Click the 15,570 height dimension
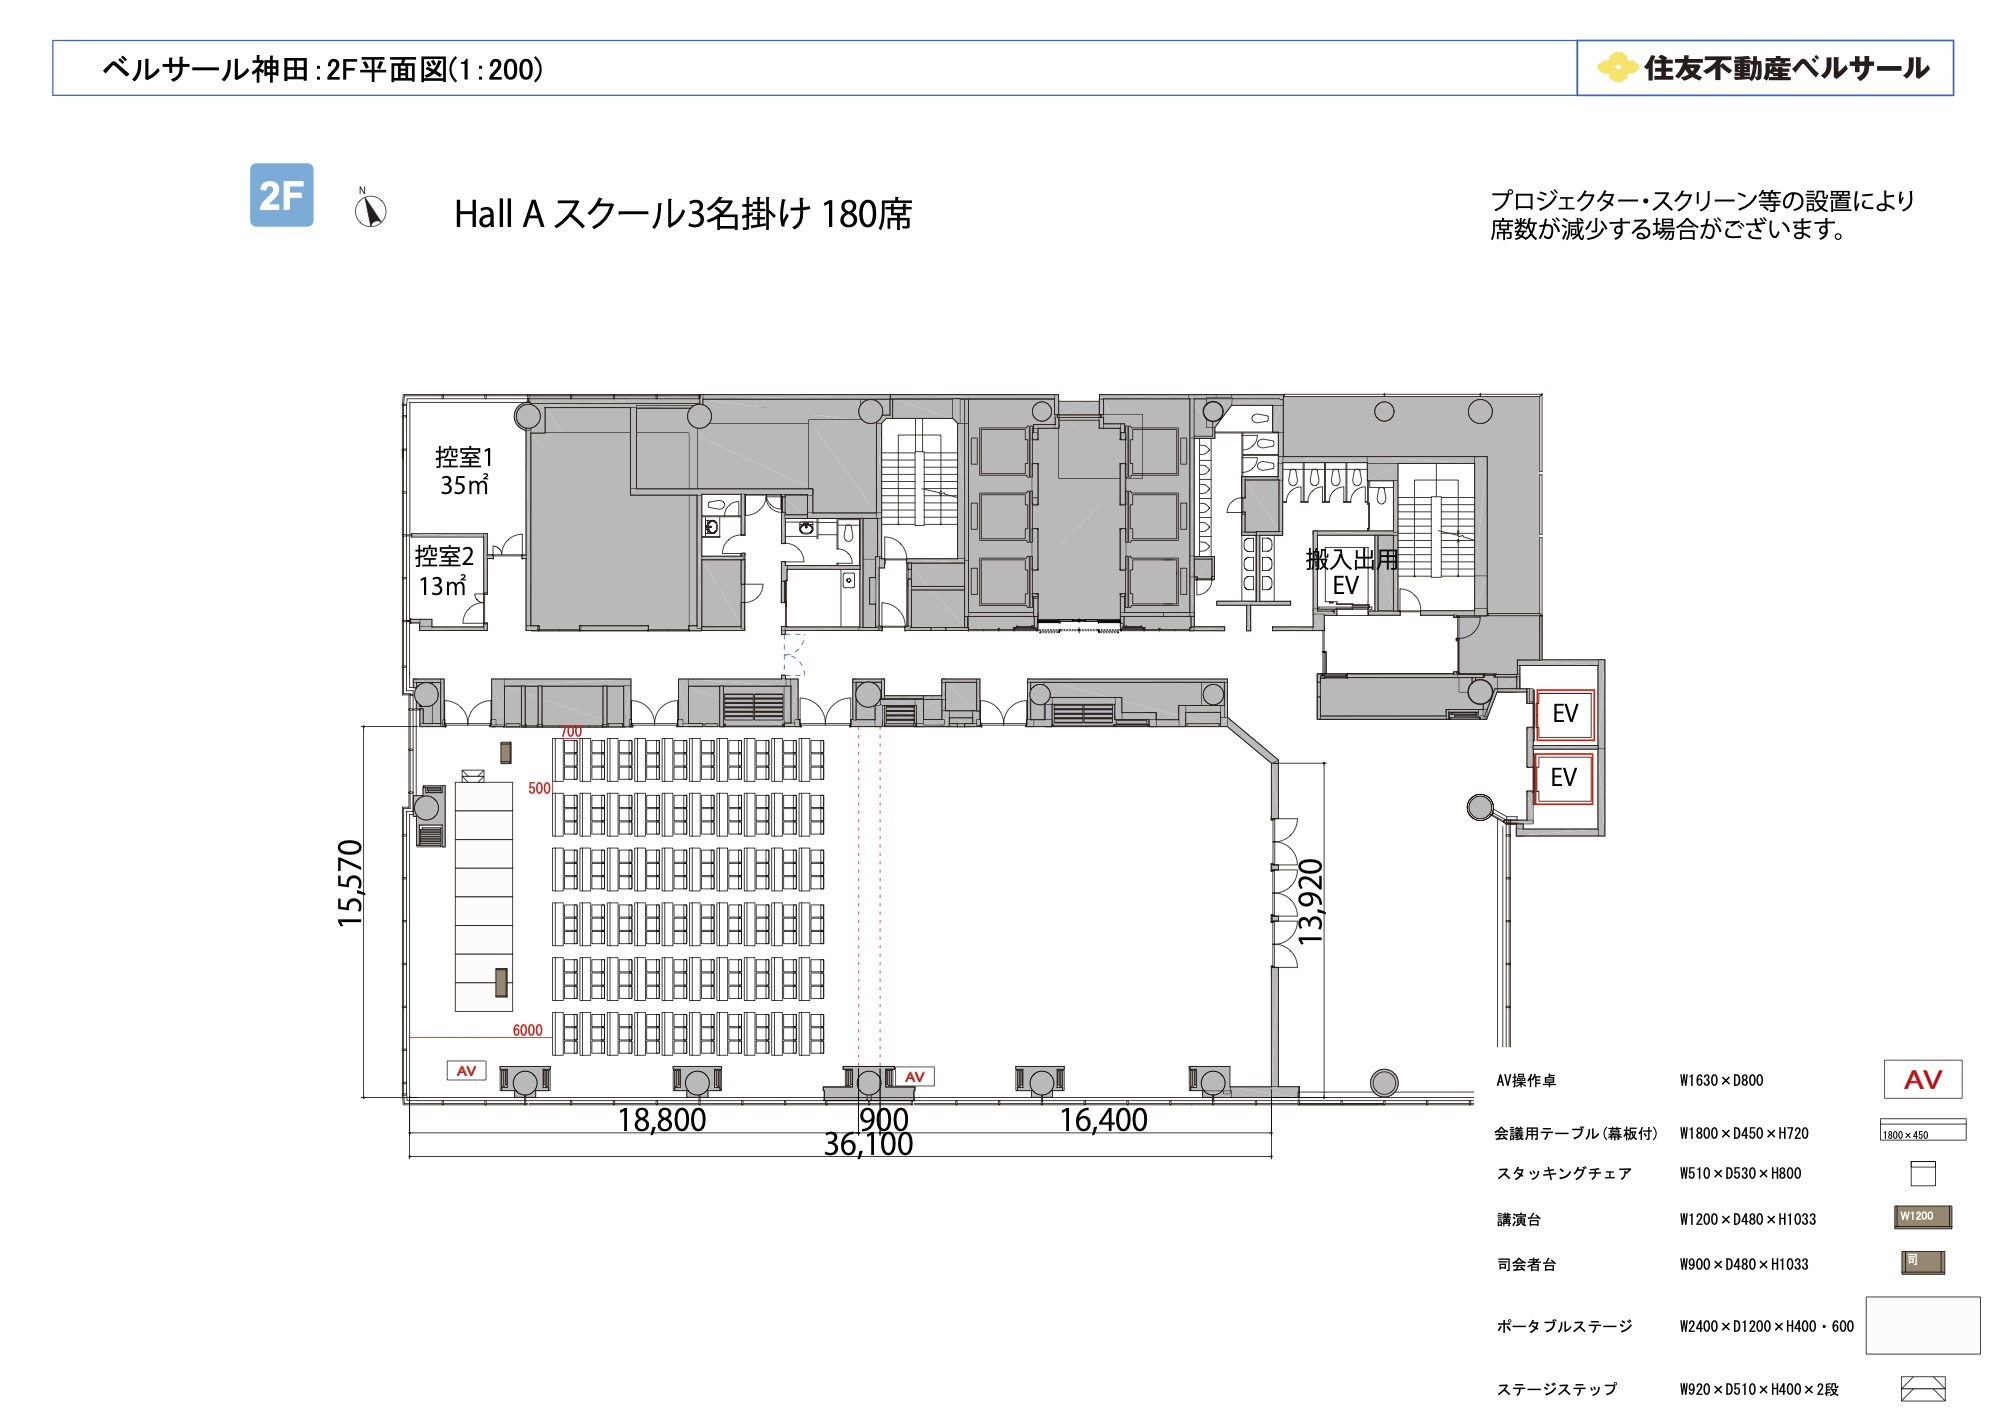Image resolution: width=2000 pixels, height=1414 pixels. tap(350, 883)
